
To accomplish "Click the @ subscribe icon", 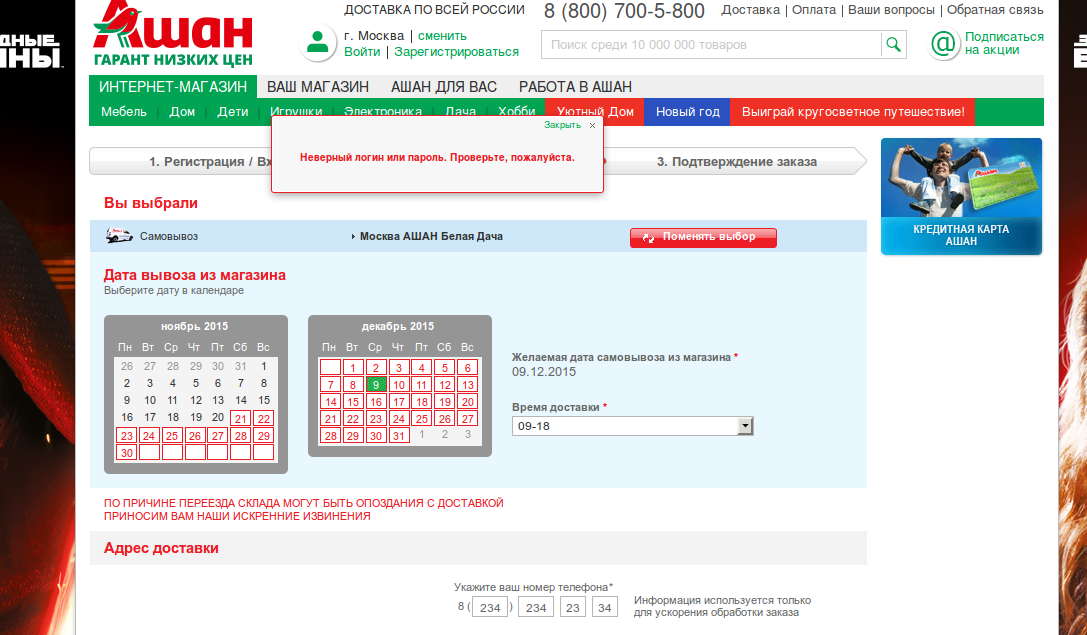I will click(943, 44).
